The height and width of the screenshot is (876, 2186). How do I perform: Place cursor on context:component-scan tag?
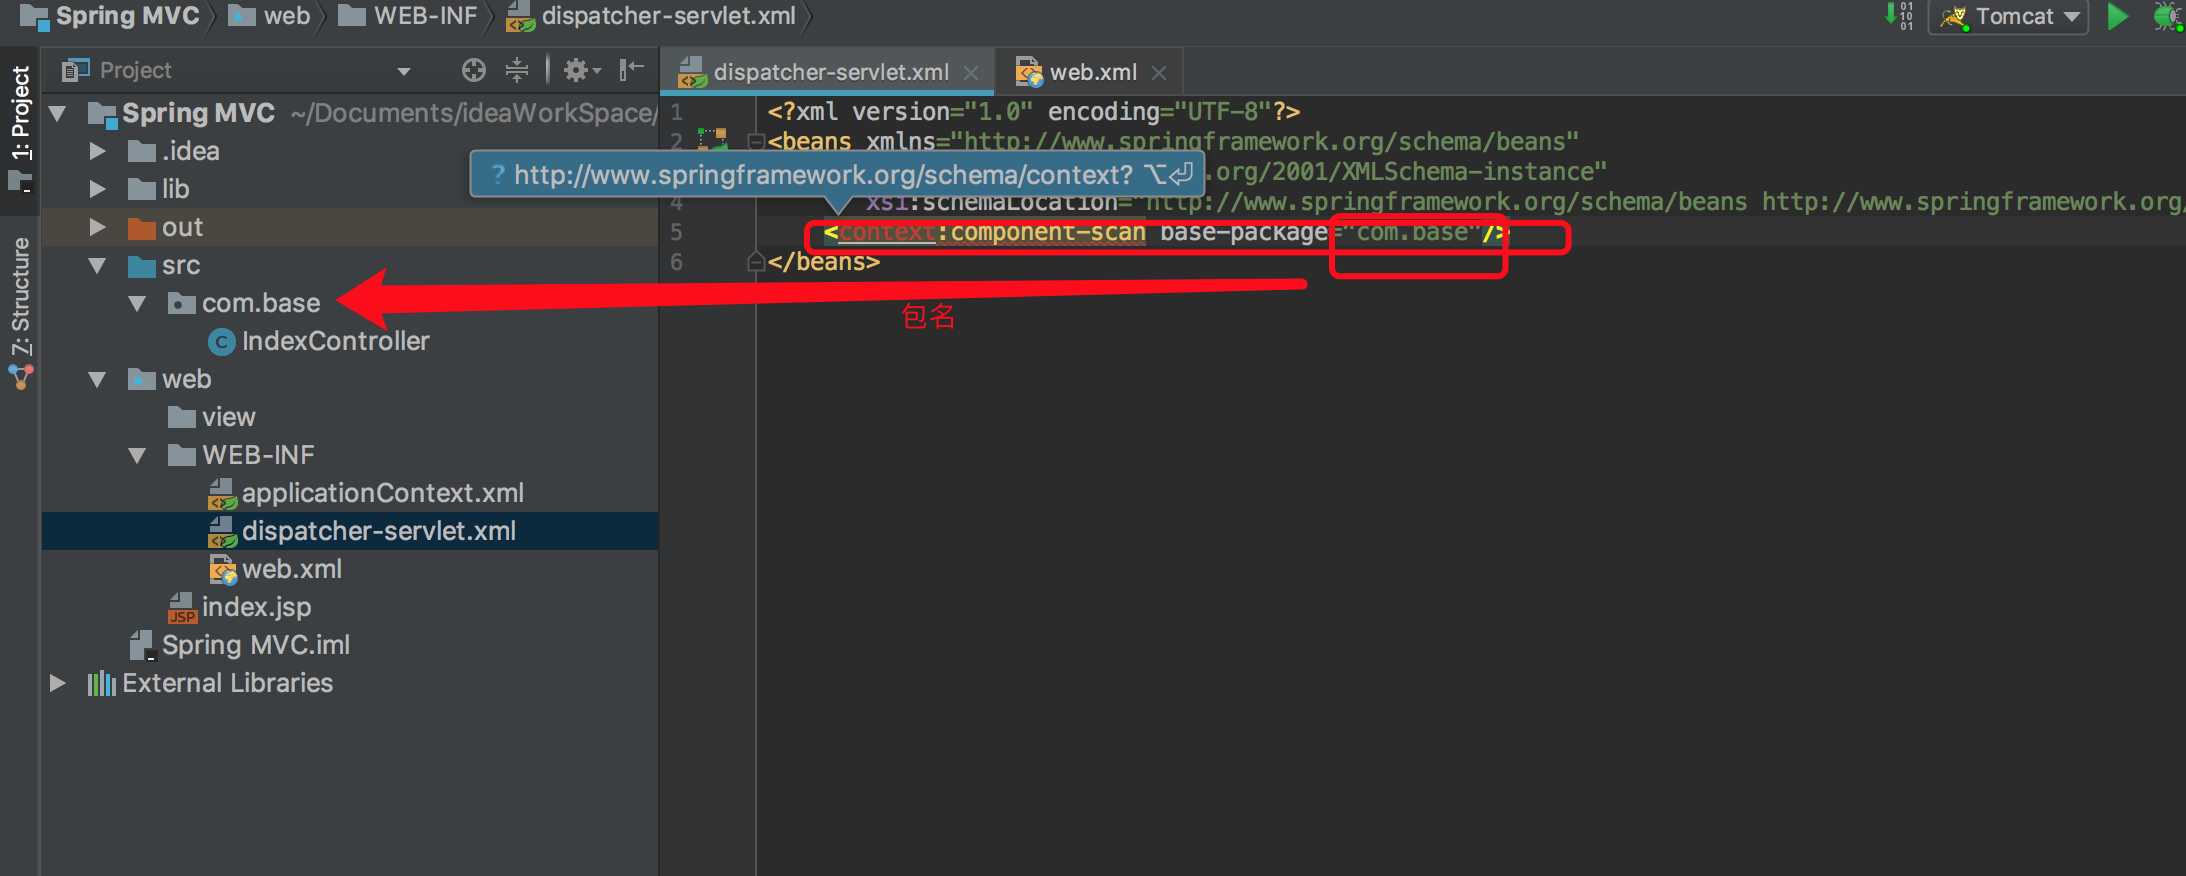pos(991,232)
